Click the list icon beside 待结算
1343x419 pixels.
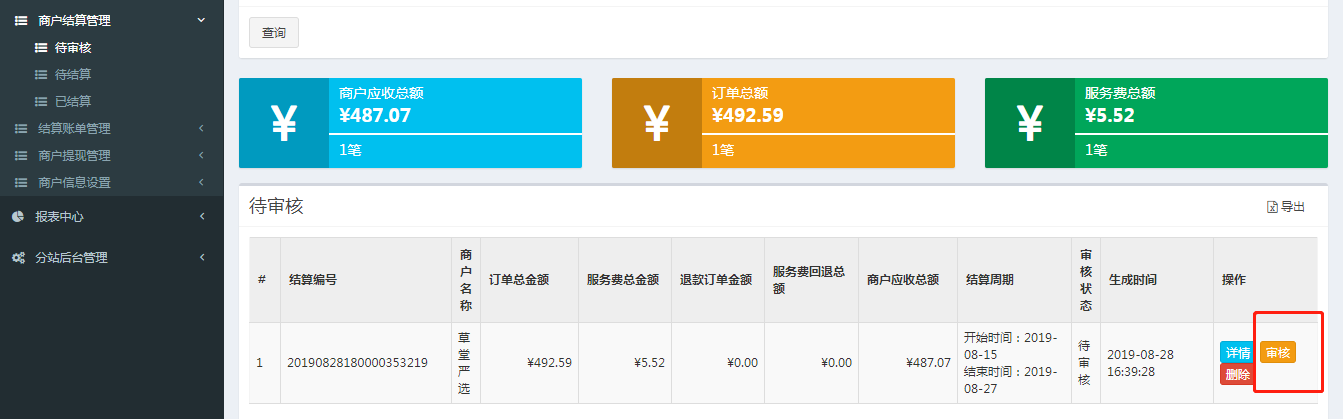pos(41,74)
